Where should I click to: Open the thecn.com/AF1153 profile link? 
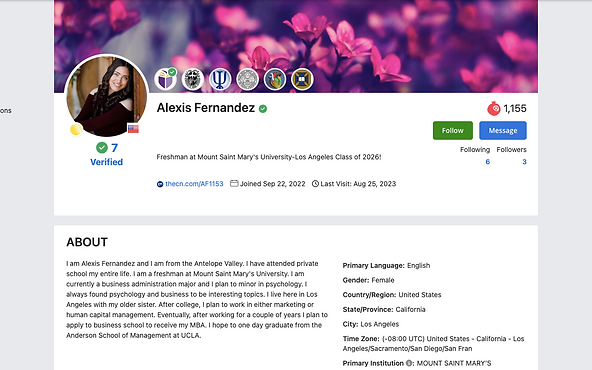(x=194, y=184)
